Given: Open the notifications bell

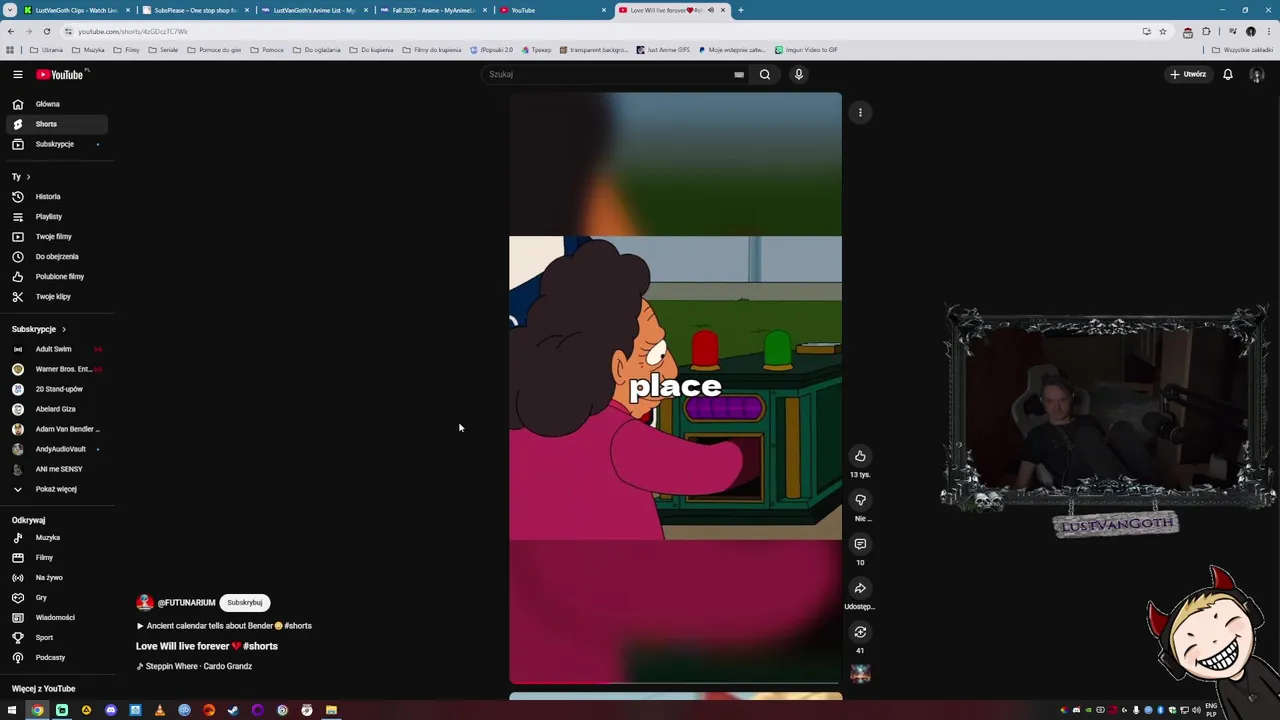Looking at the screenshot, I should click(1228, 74).
